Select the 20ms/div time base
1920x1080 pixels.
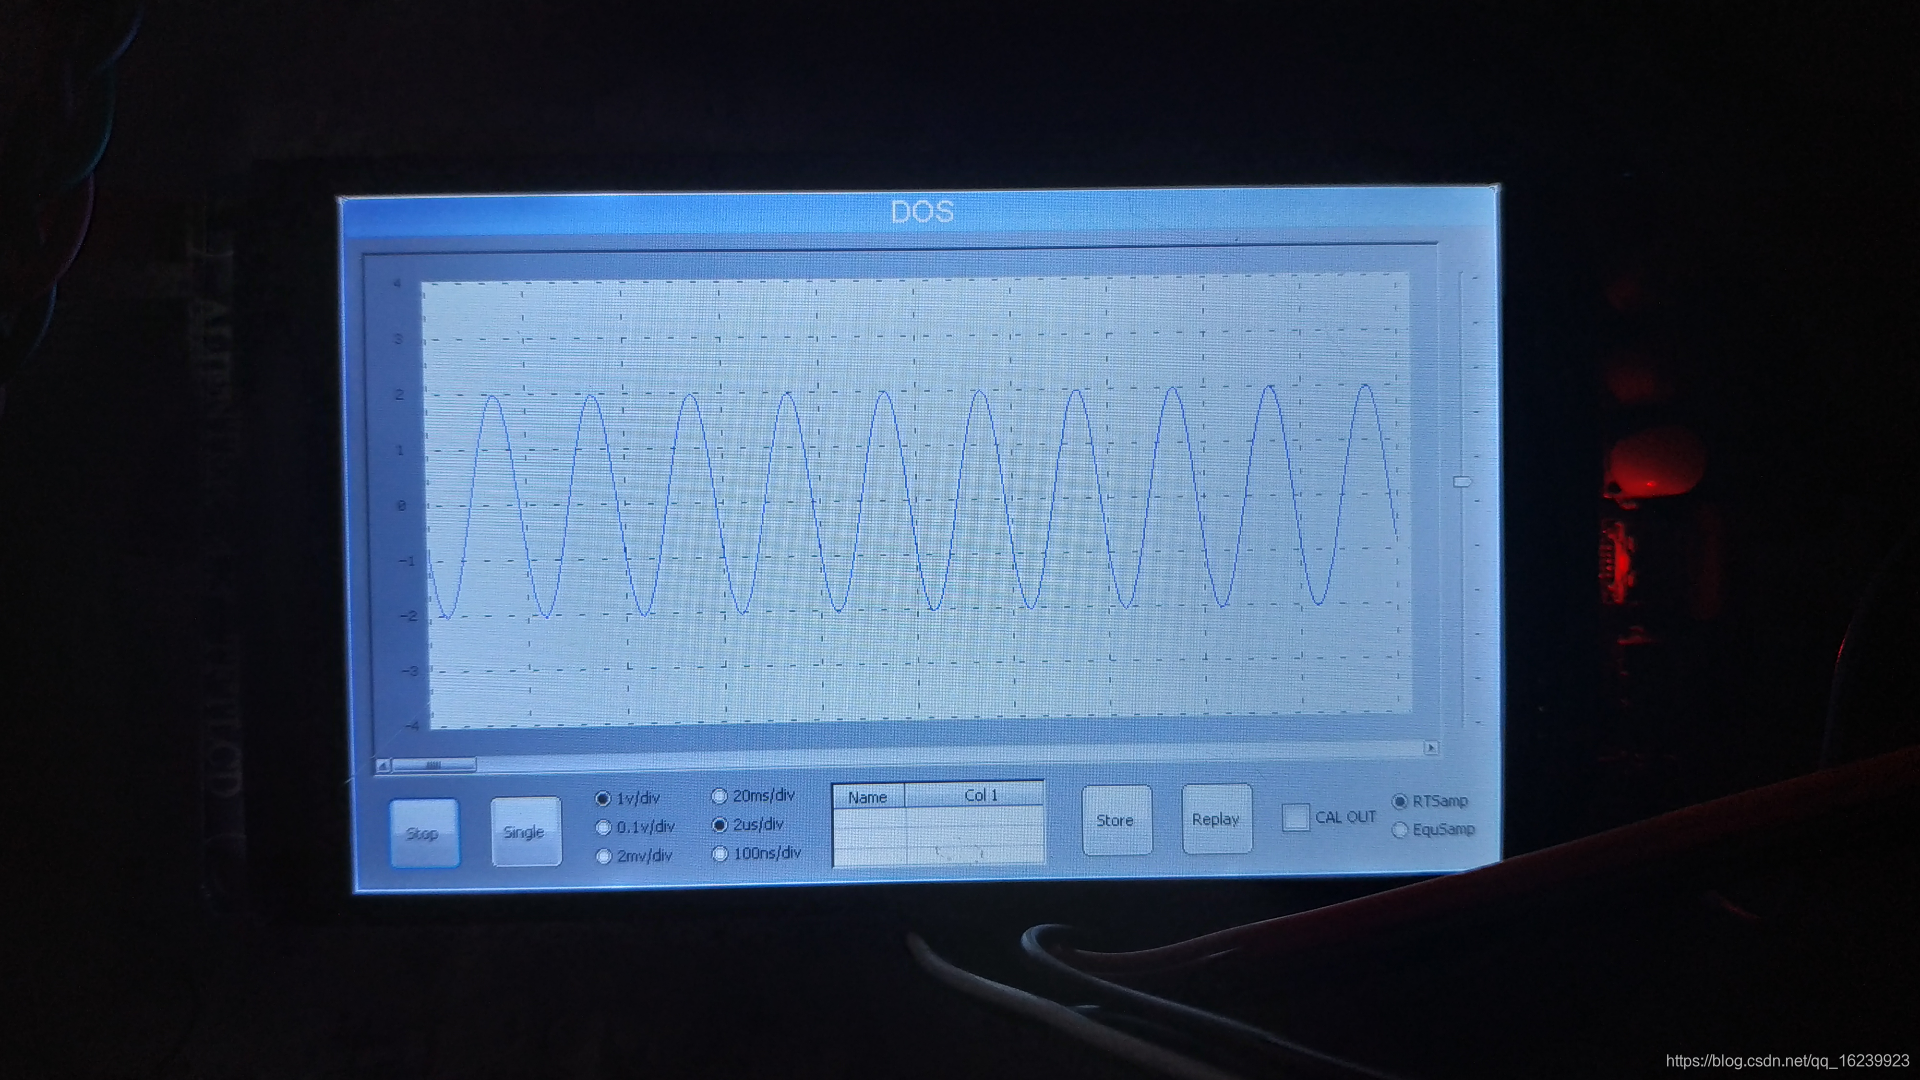719,796
